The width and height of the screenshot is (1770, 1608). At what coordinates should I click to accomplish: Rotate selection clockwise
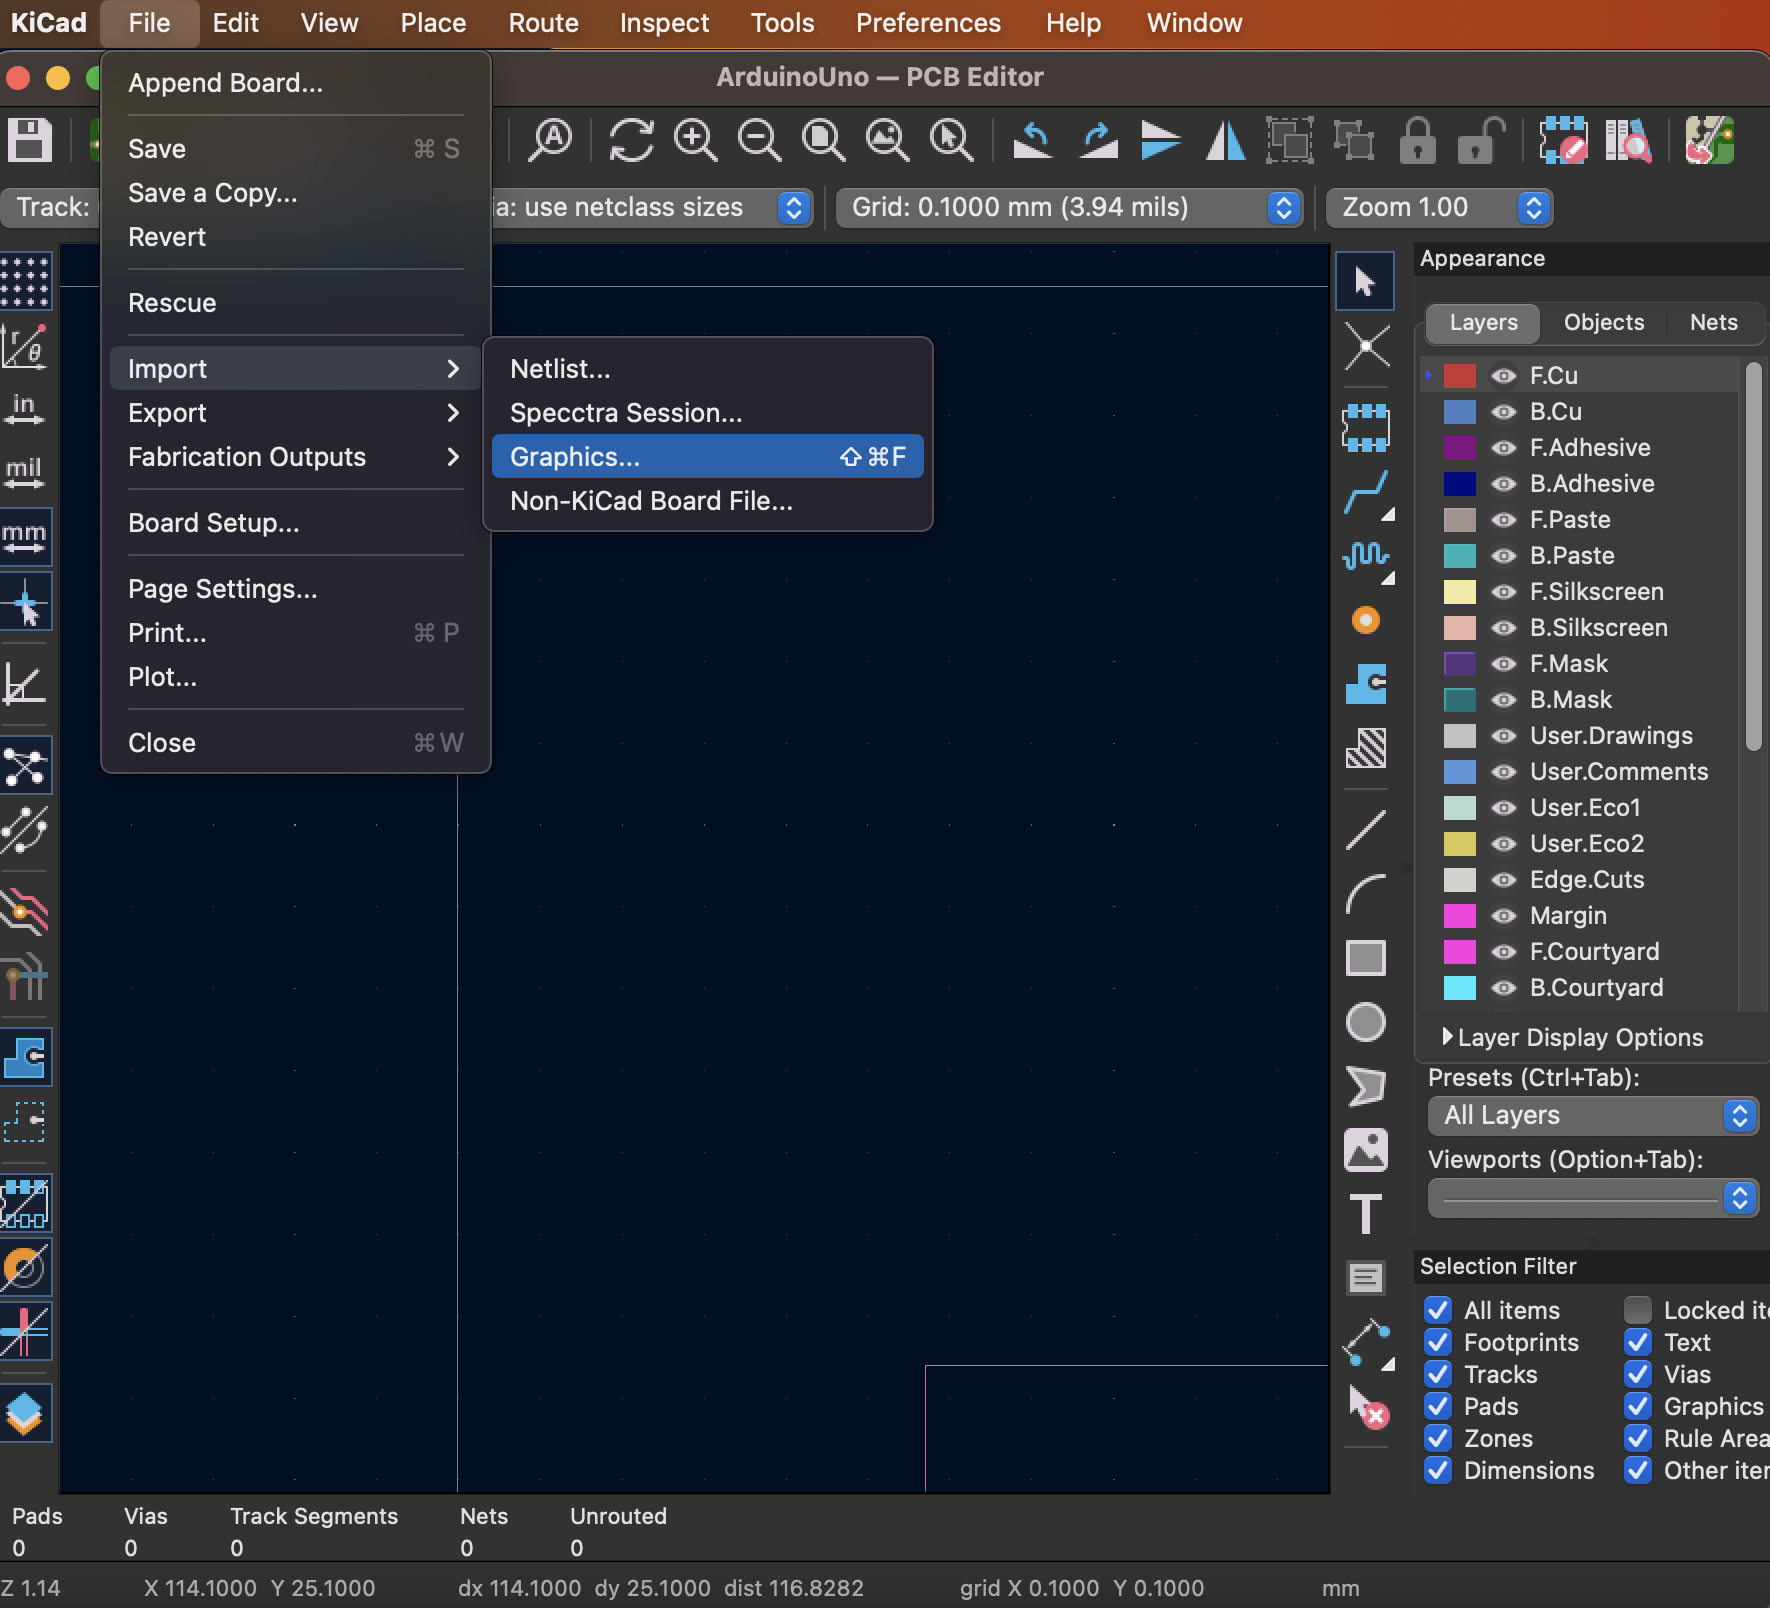[x=1097, y=140]
